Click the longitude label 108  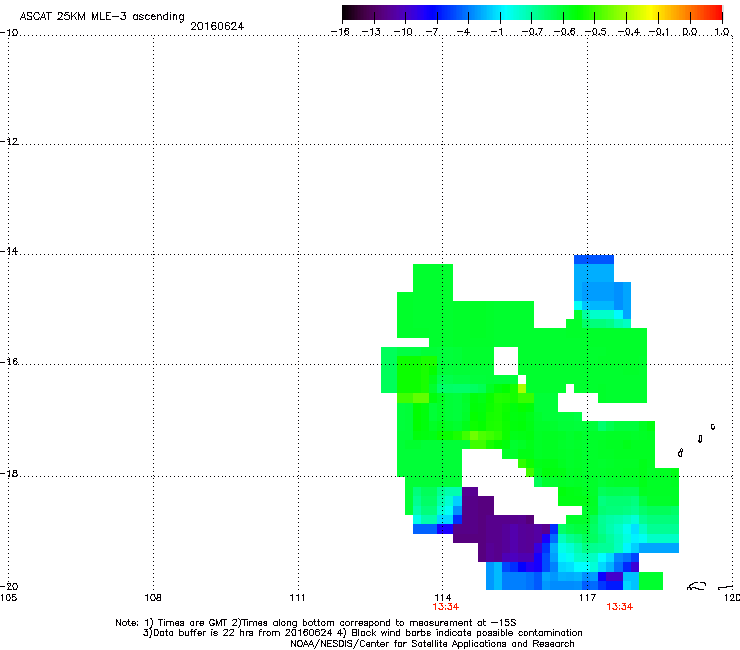click(153, 598)
